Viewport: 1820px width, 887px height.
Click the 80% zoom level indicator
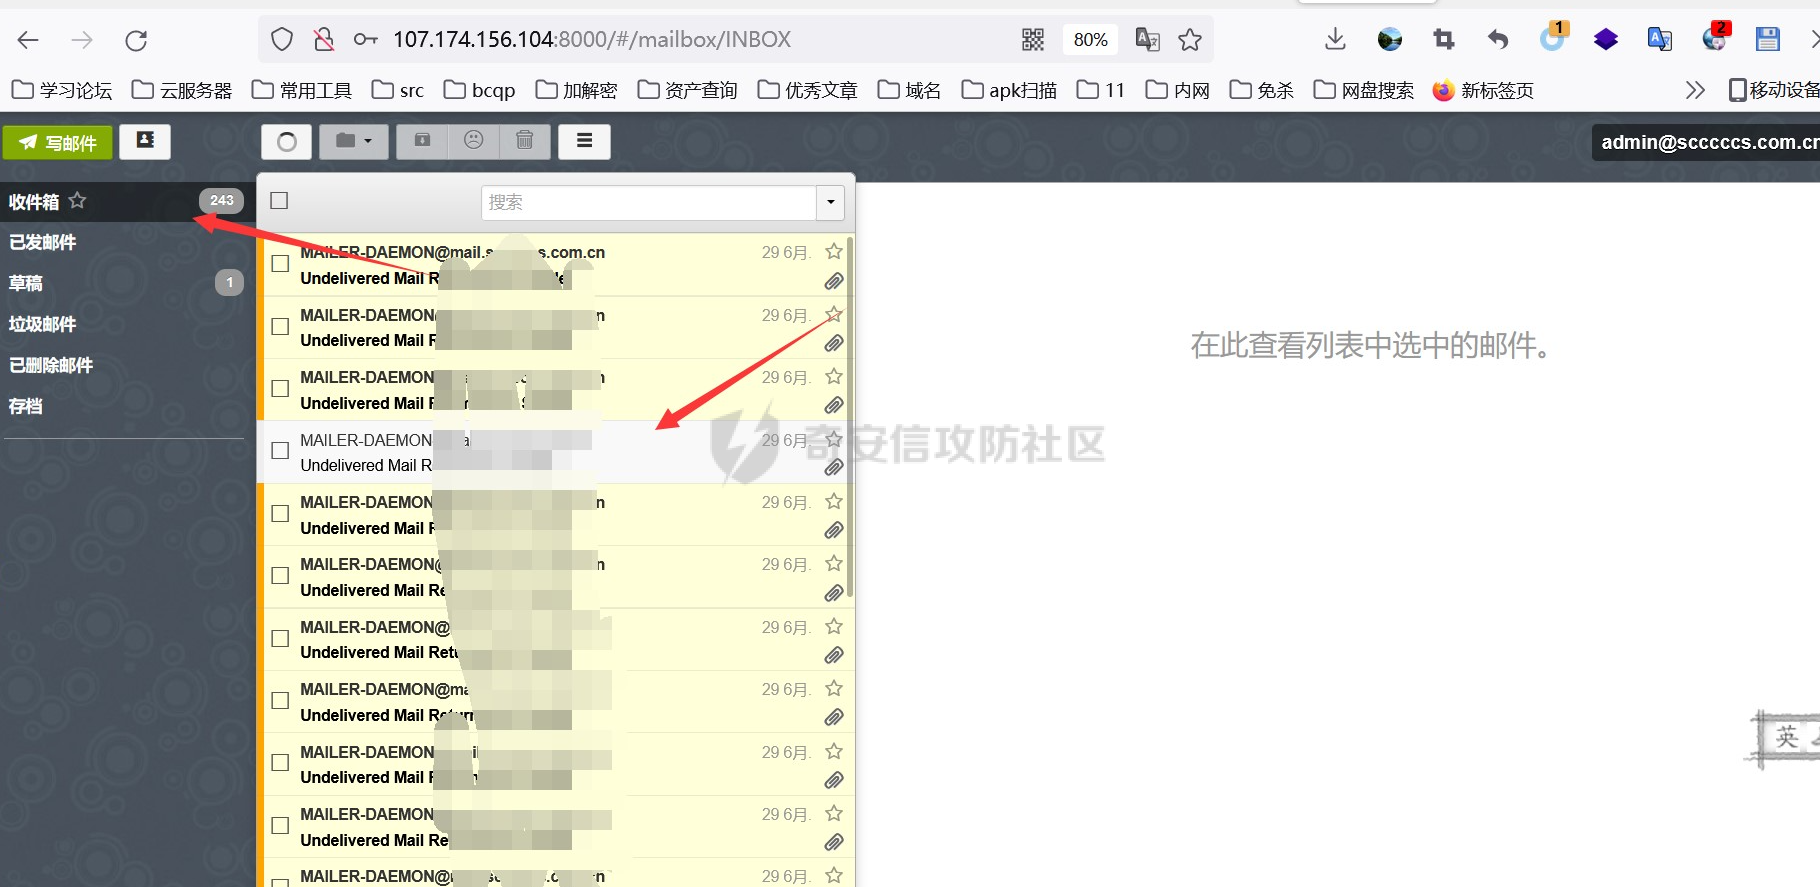(x=1090, y=40)
